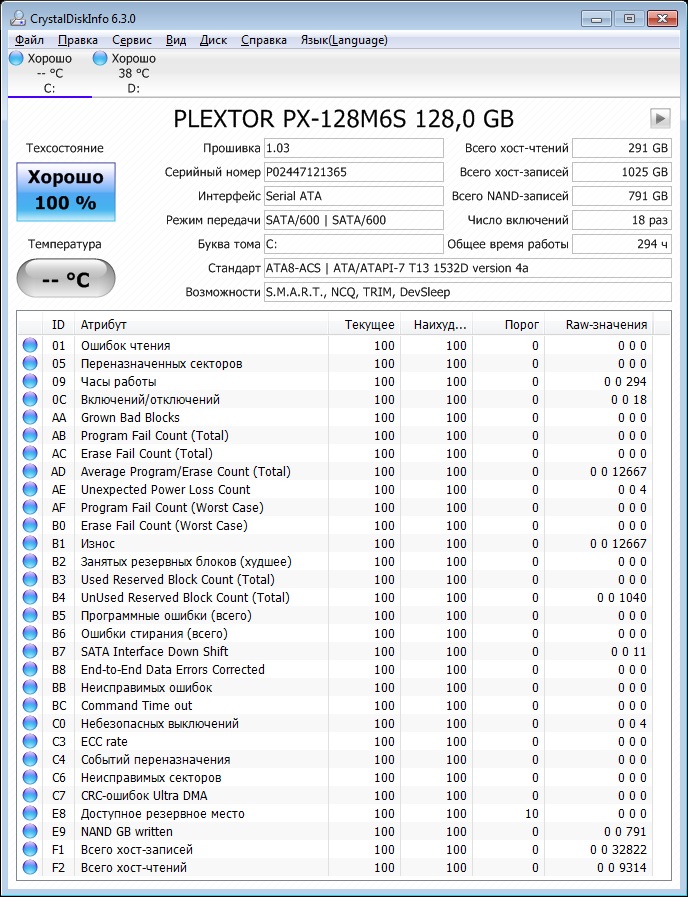Click status circle for CRC-ошибок Ultra DMA
This screenshot has width=688, height=897.
[30, 795]
